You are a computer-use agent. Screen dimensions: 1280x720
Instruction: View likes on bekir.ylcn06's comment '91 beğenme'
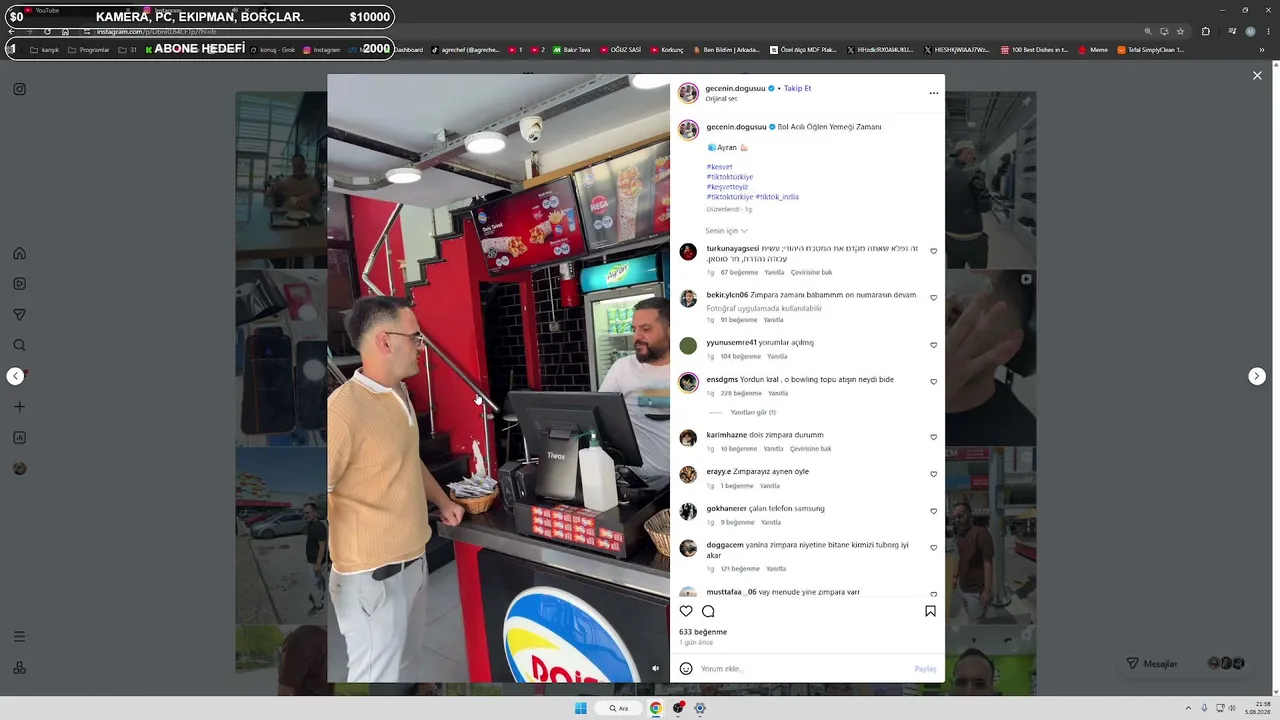(x=739, y=320)
